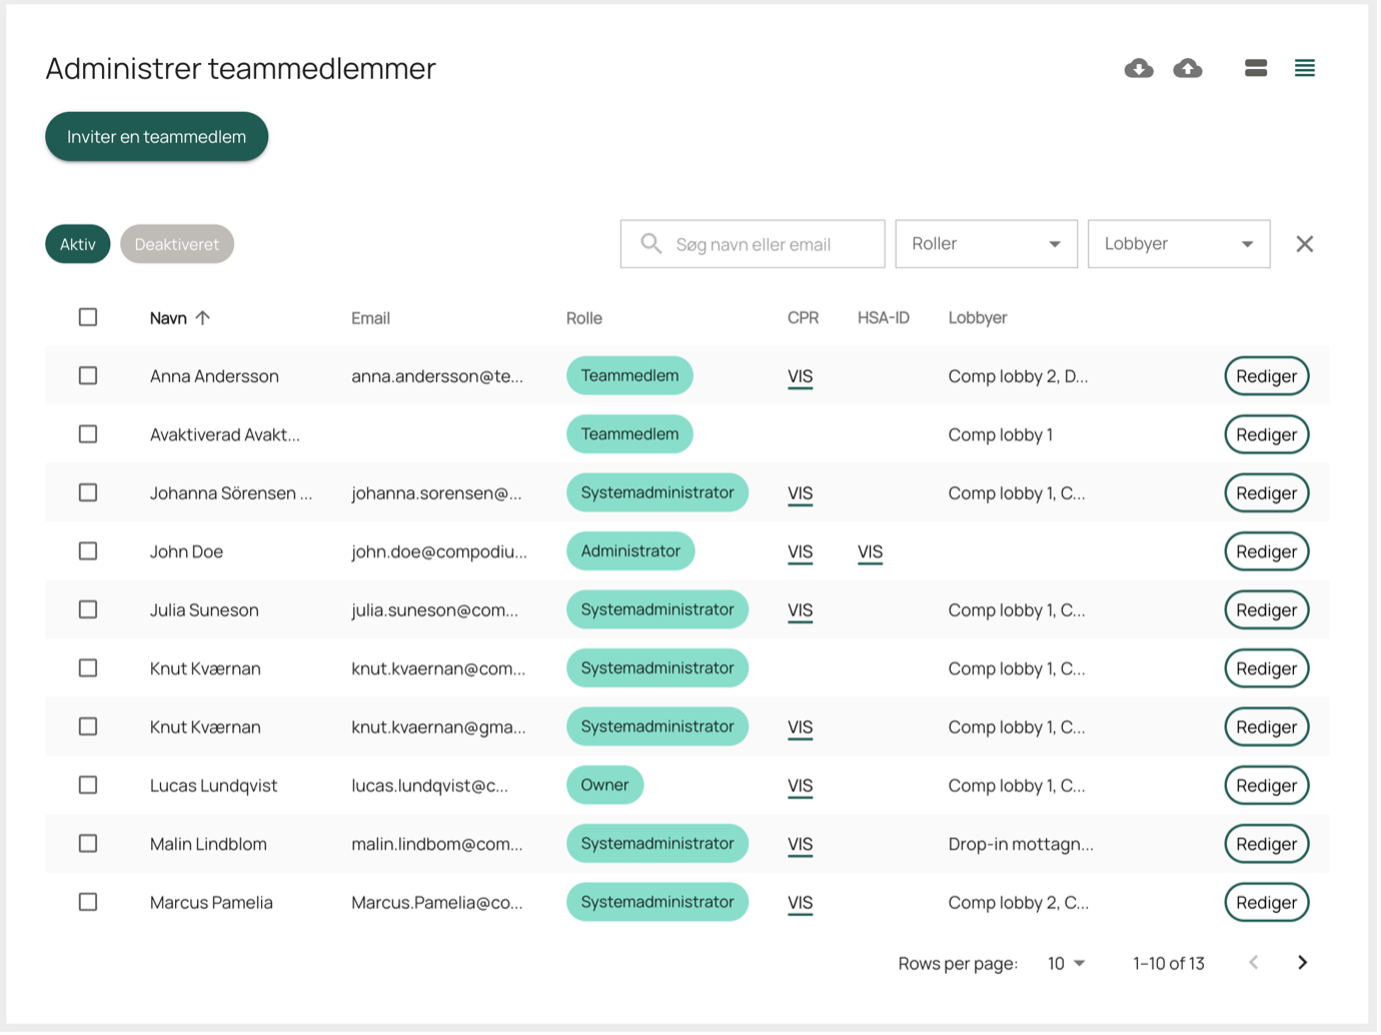Image resolution: width=1381 pixels, height=1035 pixels.
Task: Click the Lobbyer column header
Action: pos(977,318)
